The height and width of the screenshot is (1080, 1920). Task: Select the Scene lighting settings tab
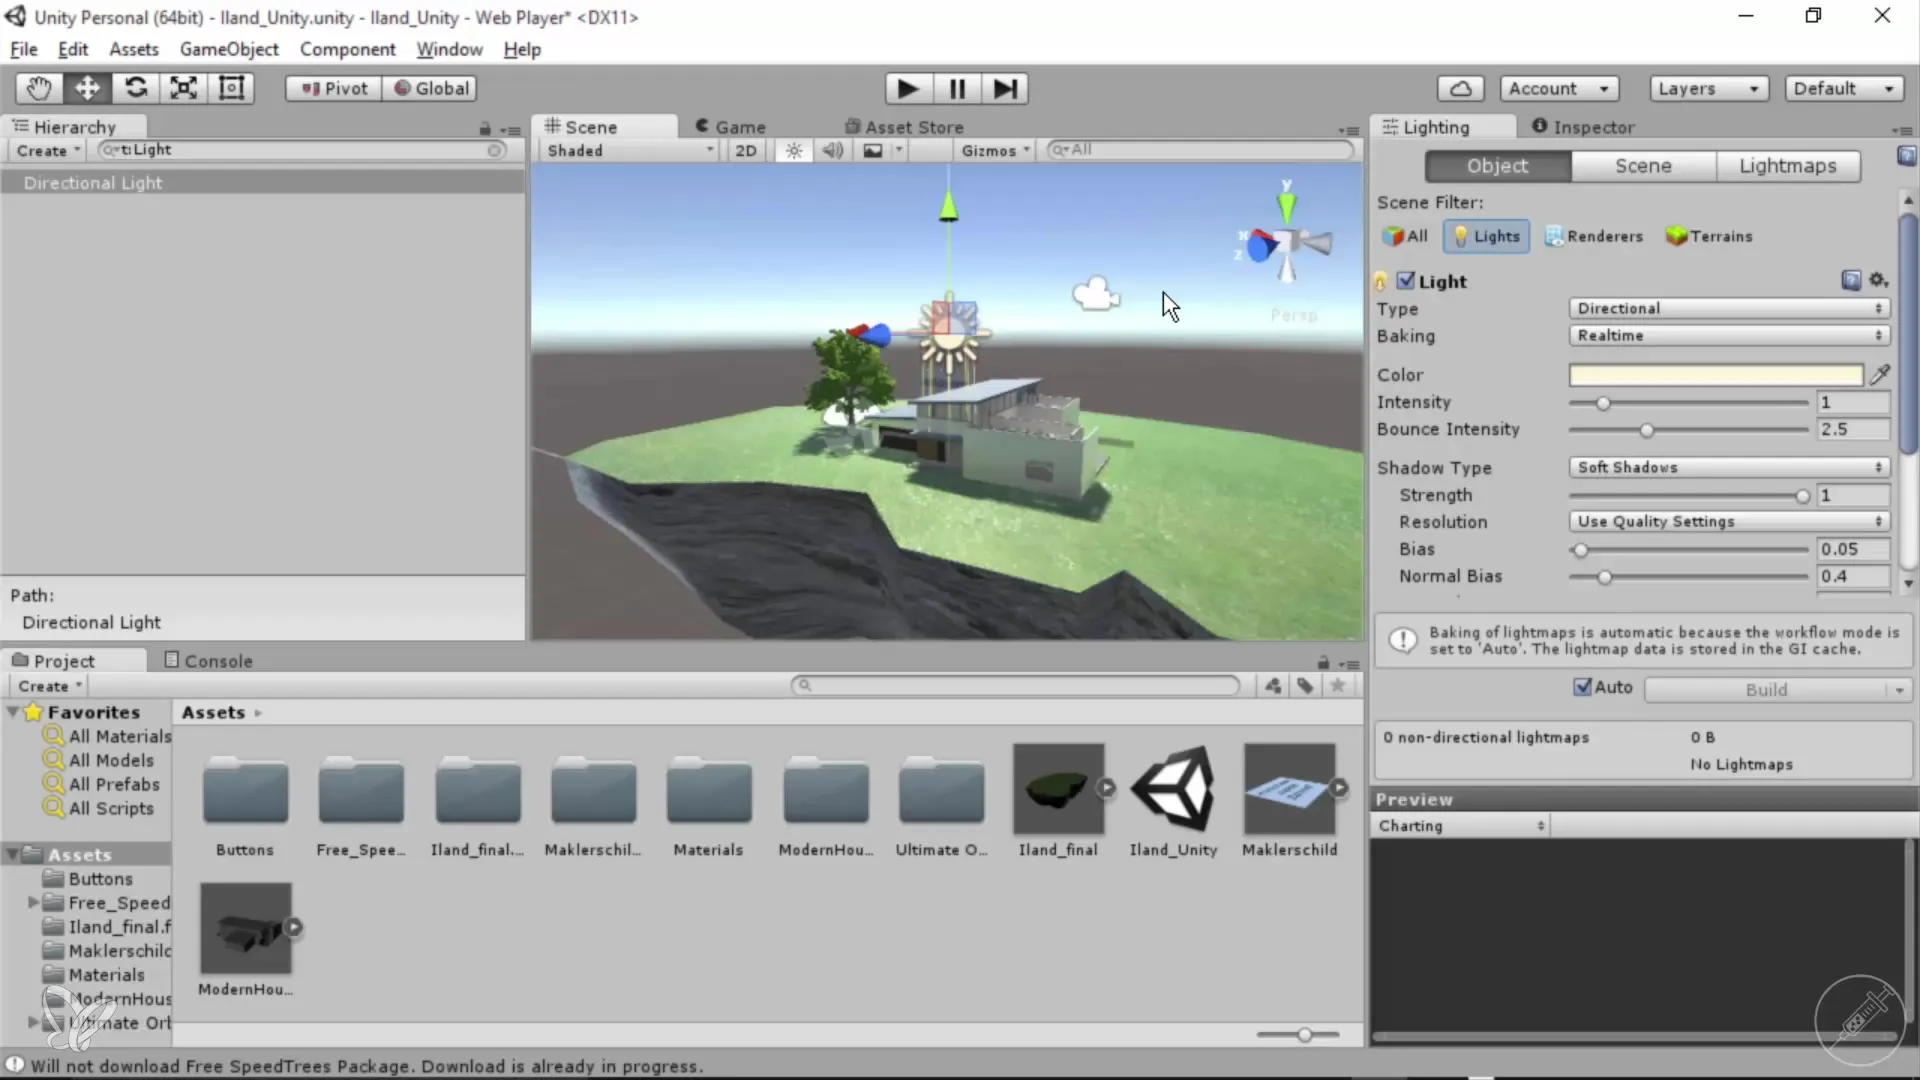pyautogui.click(x=1643, y=166)
